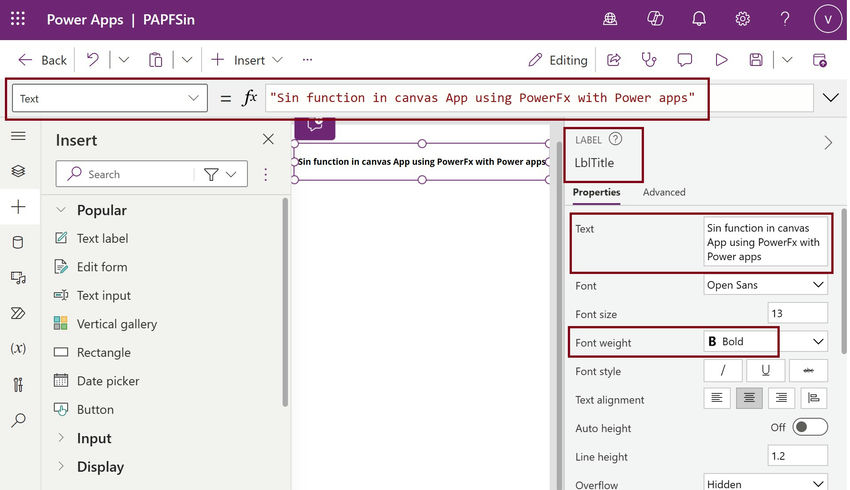Open the Copilot icon in header
Image resolution: width=850 pixels, height=490 pixels.
pos(655,19)
